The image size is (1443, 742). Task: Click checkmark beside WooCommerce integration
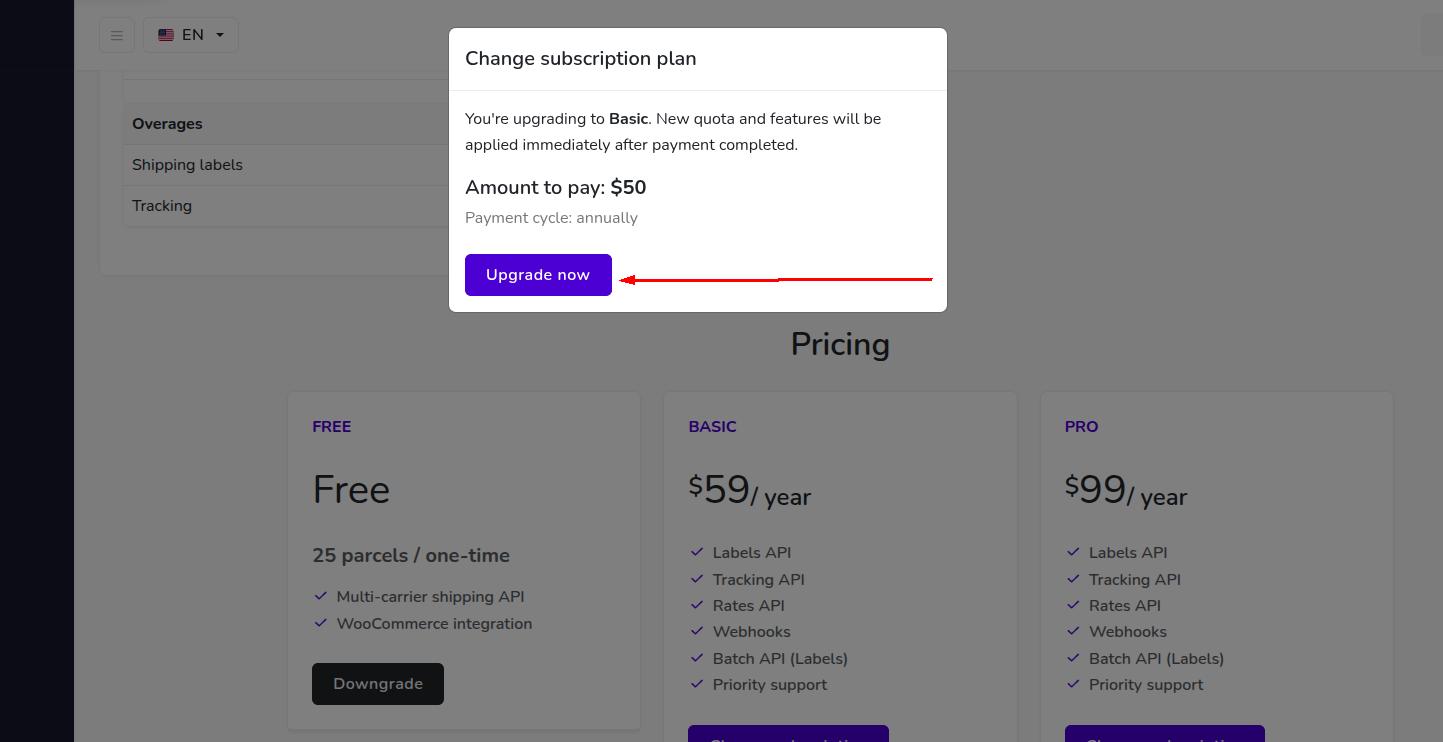click(x=320, y=623)
